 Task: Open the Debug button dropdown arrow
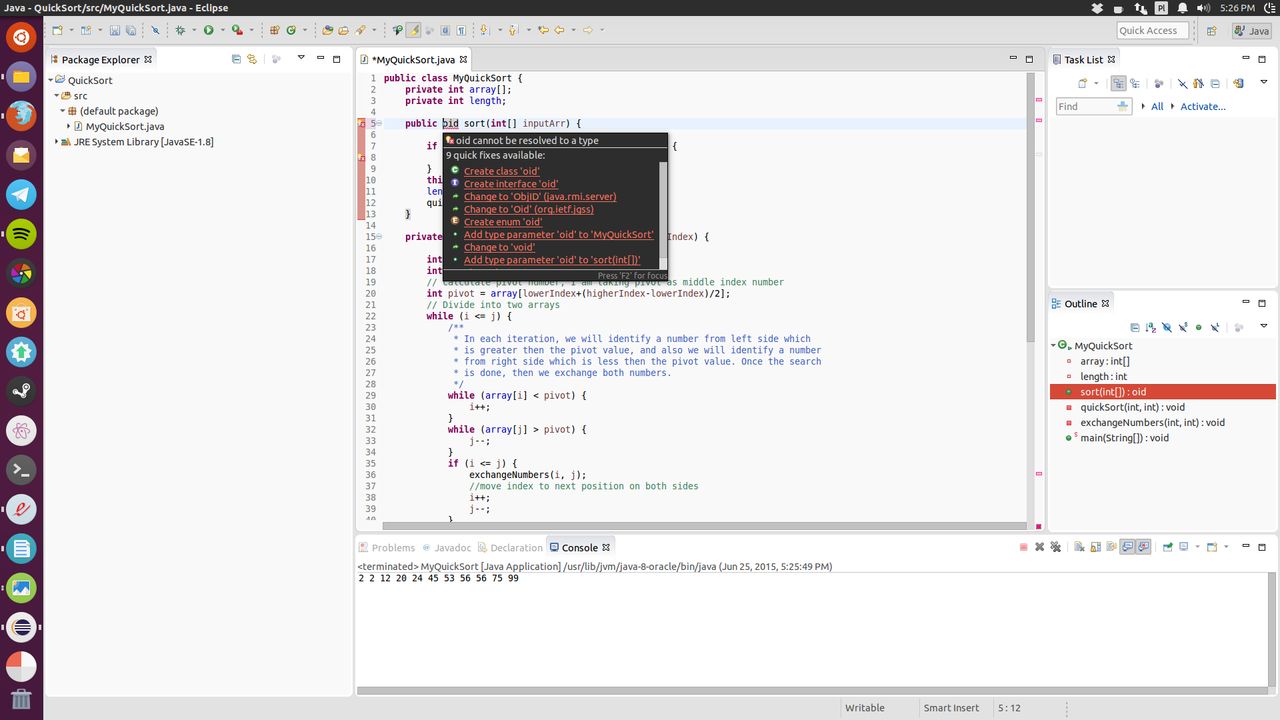194,30
